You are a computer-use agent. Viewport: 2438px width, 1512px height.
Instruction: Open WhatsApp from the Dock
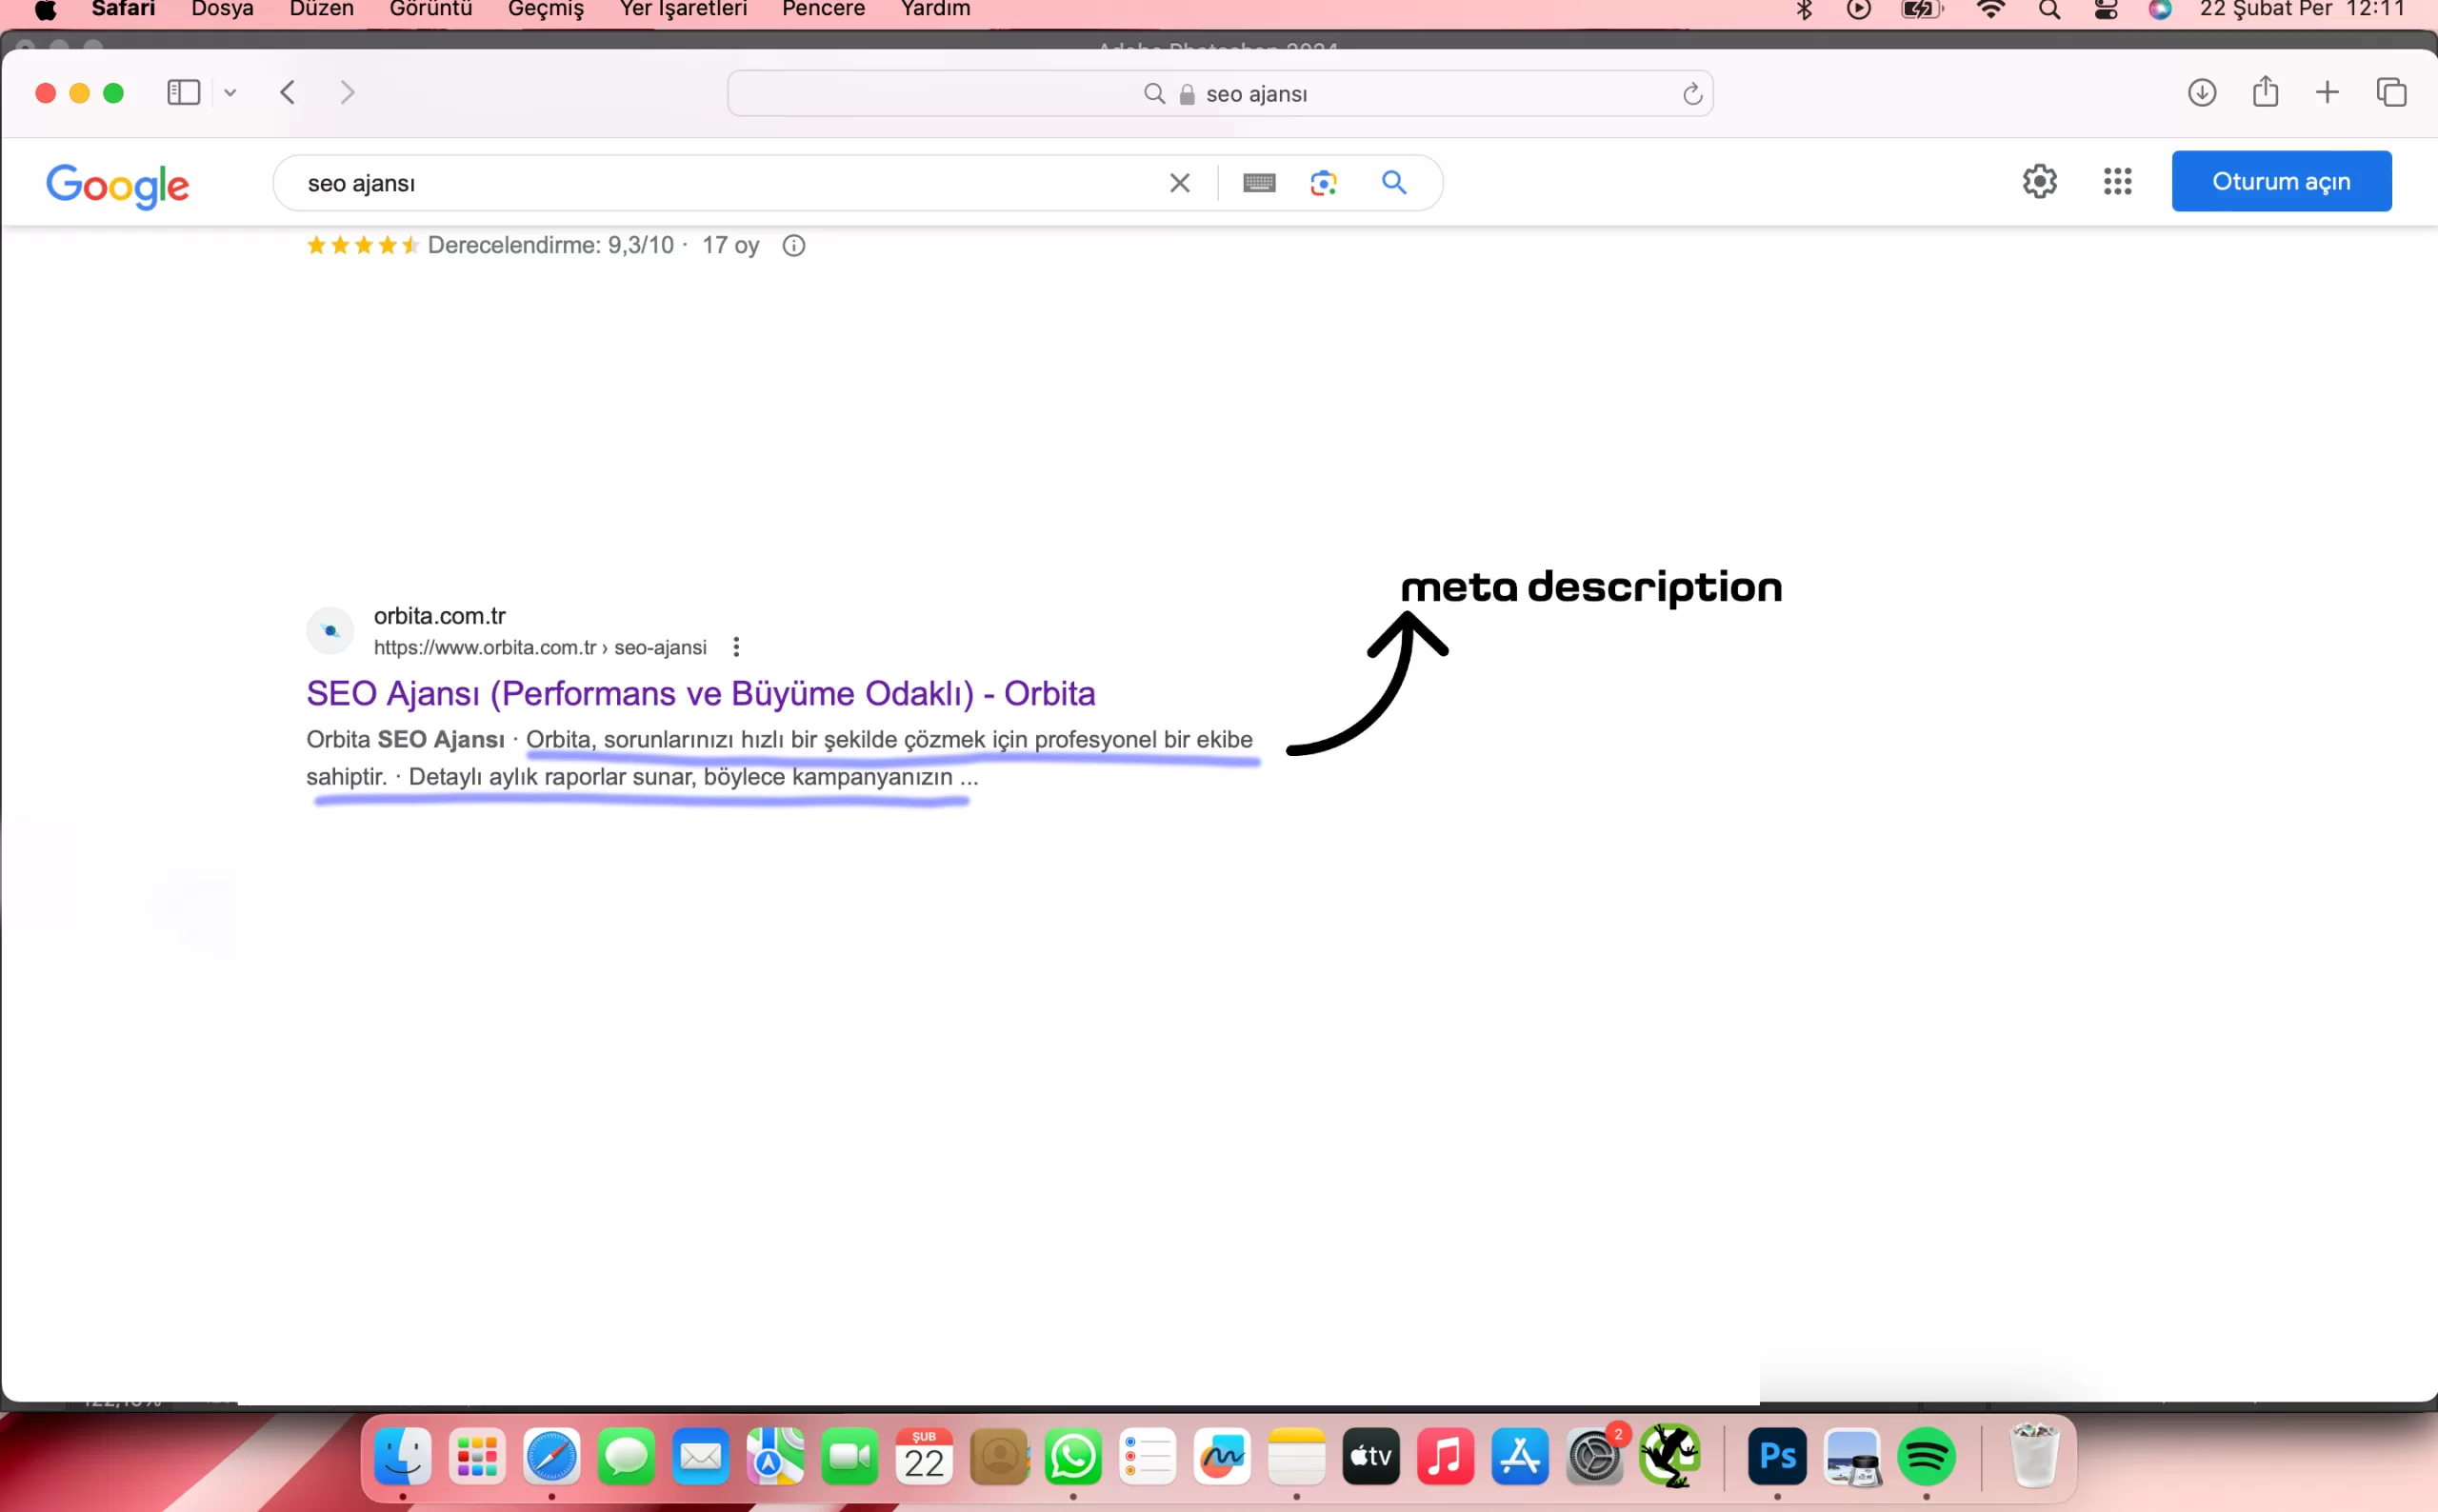coord(1073,1457)
